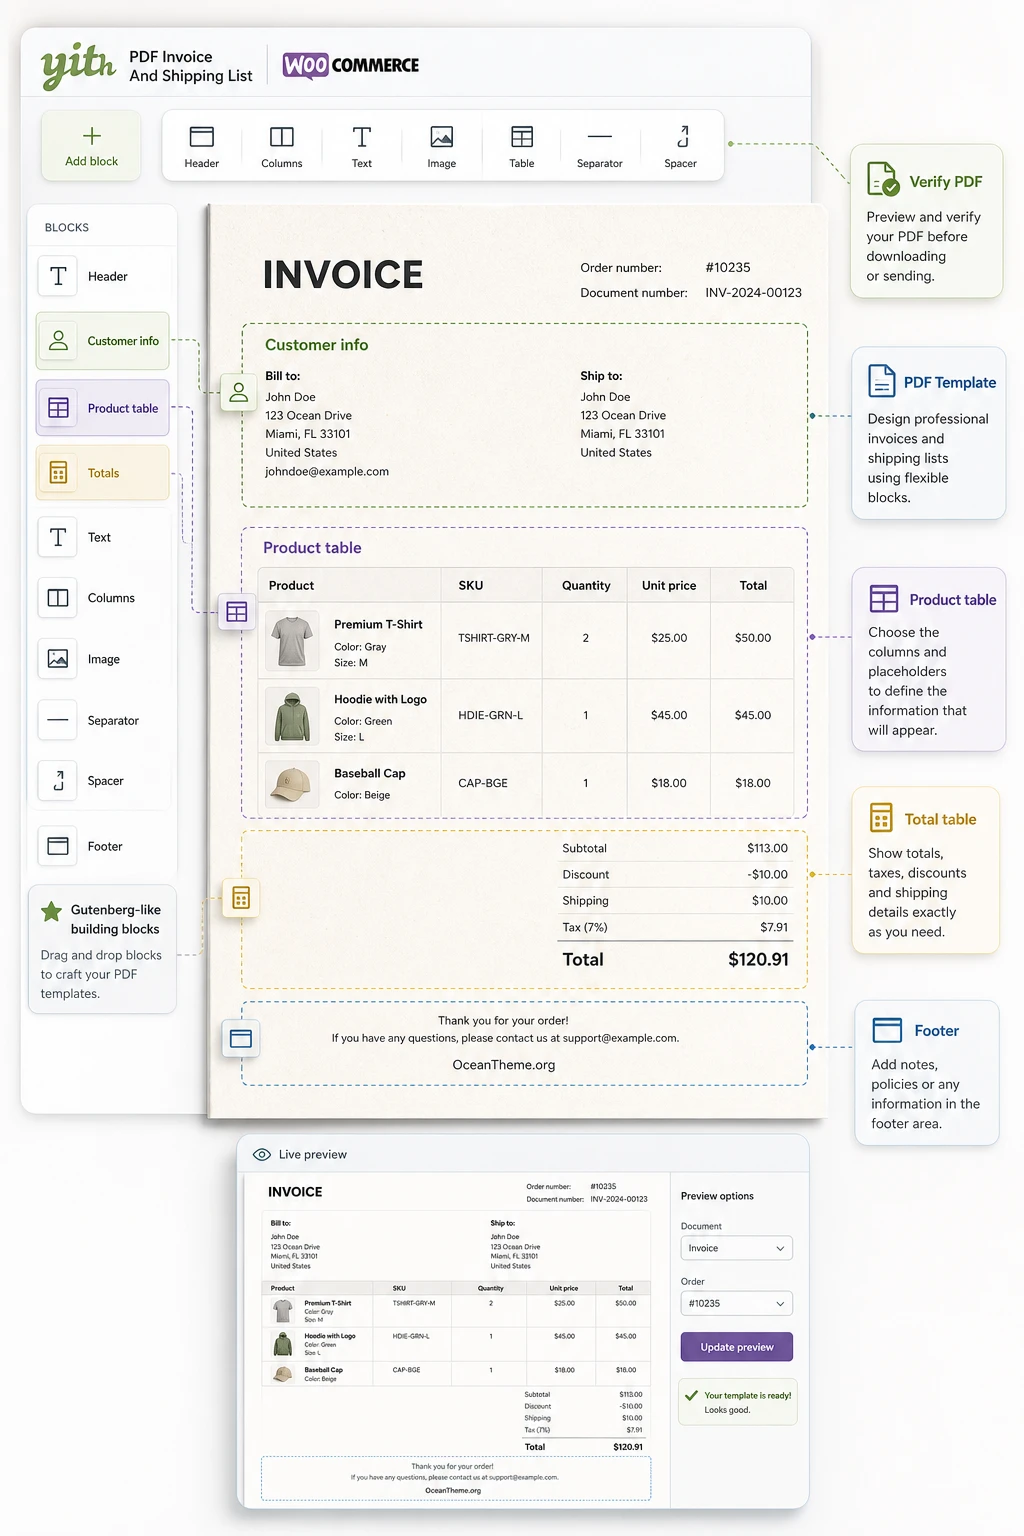
Task: Pick the Image icon in toolbar
Action: (442, 137)
